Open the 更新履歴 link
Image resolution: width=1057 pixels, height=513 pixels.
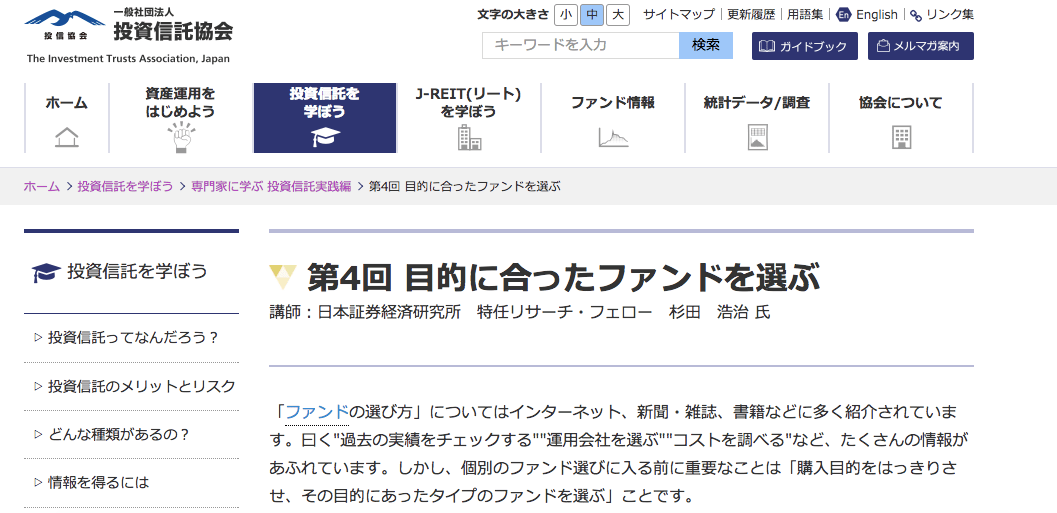click(751, 15)
